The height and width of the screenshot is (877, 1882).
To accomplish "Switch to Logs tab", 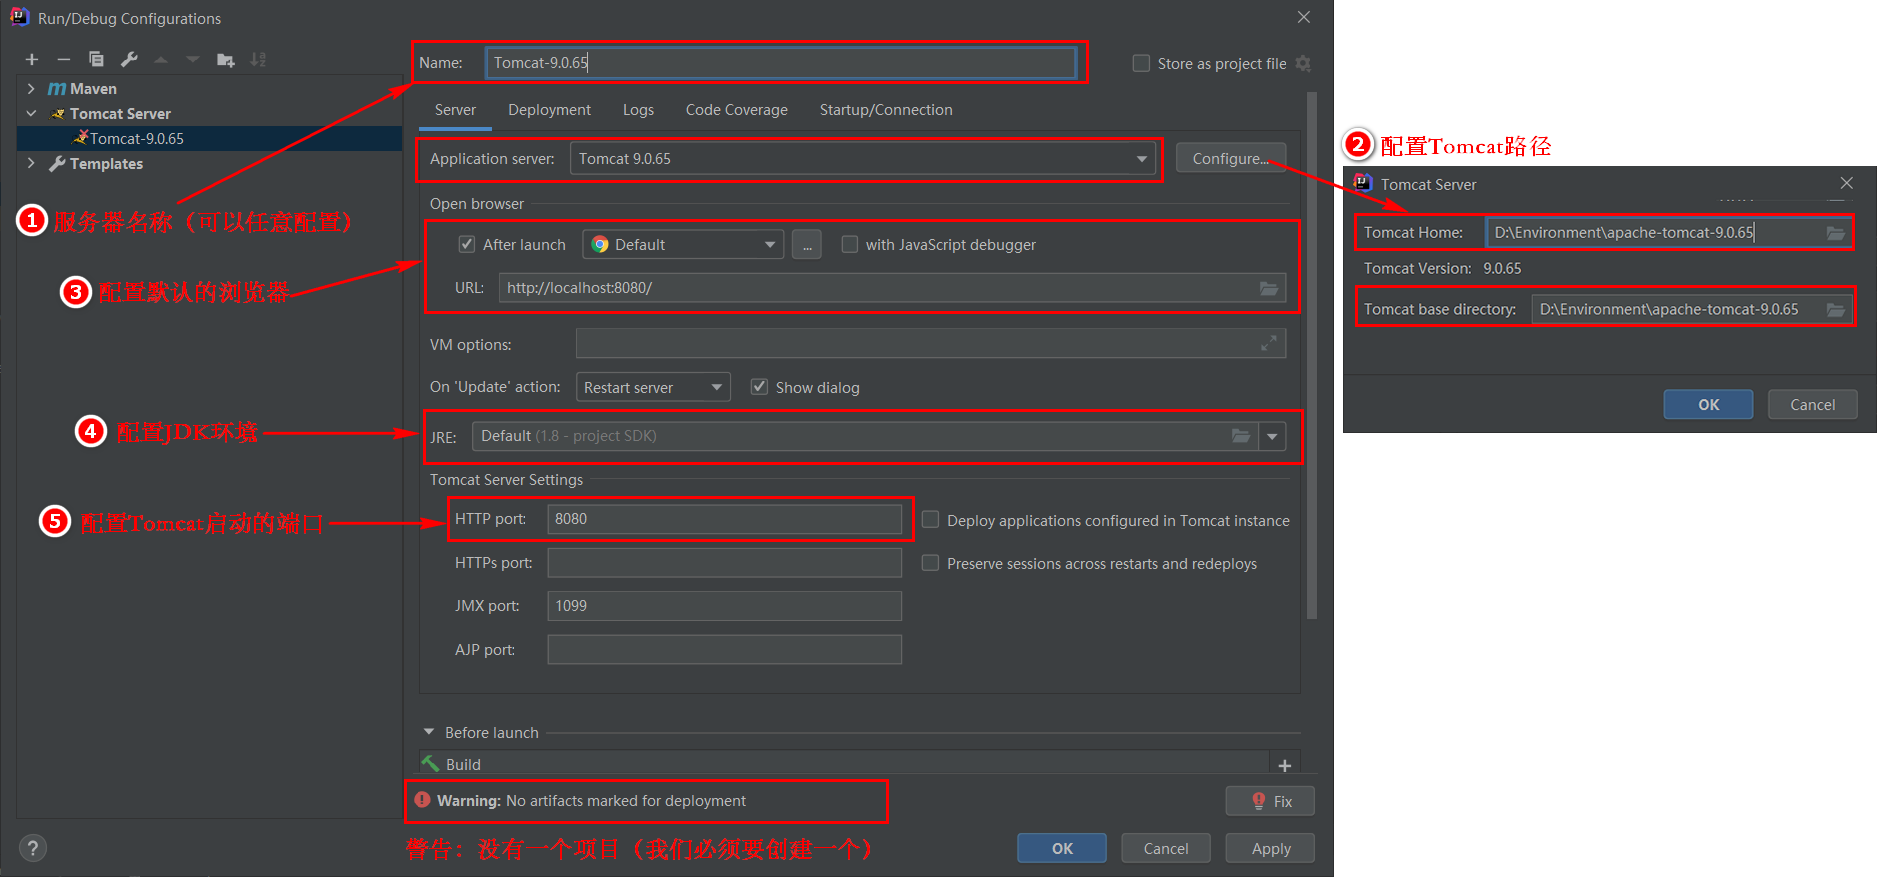I will [x=638, y=110].
